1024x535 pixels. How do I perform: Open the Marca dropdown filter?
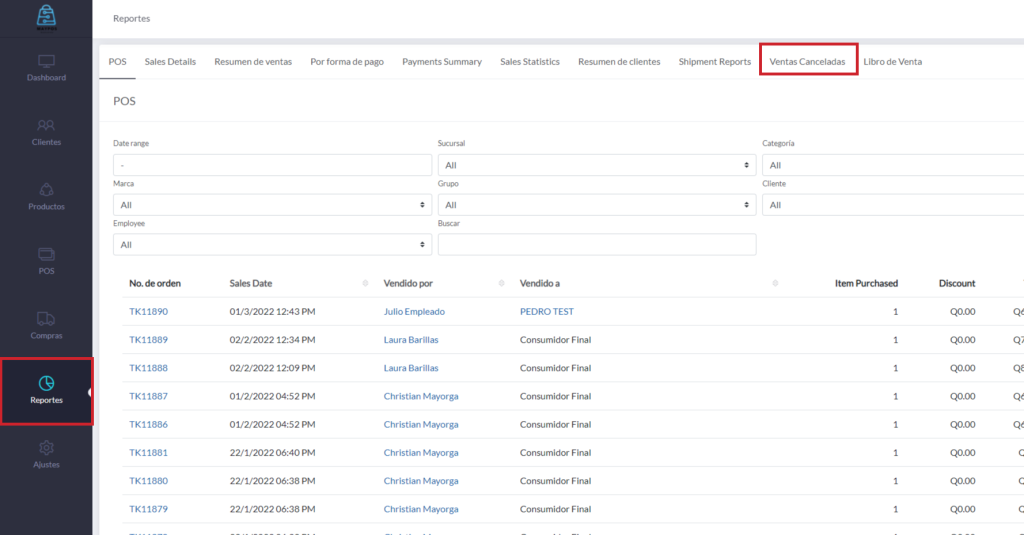272,205
